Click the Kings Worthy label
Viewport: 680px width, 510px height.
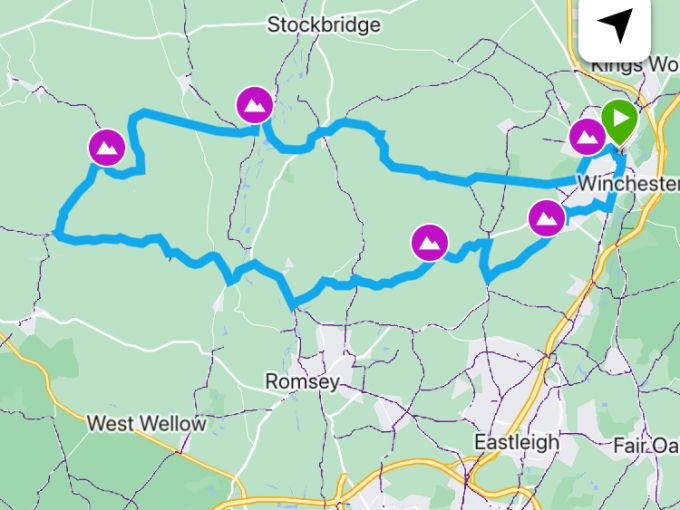635,66
